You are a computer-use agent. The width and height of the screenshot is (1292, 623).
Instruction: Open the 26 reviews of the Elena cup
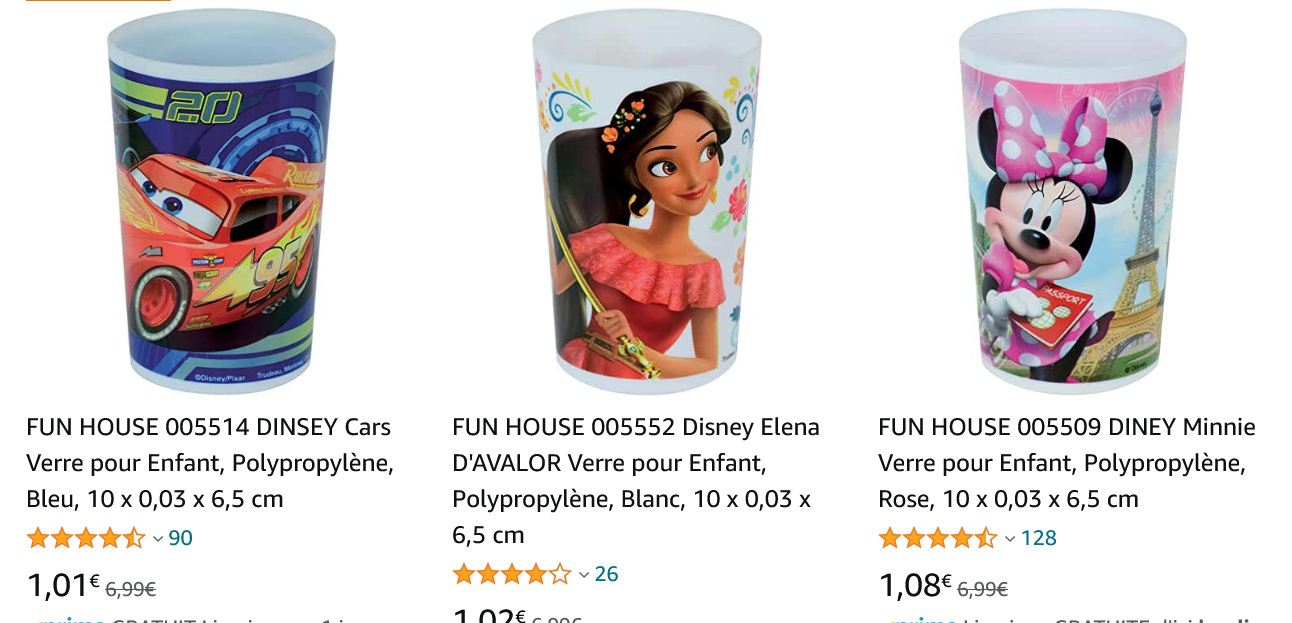604,575
